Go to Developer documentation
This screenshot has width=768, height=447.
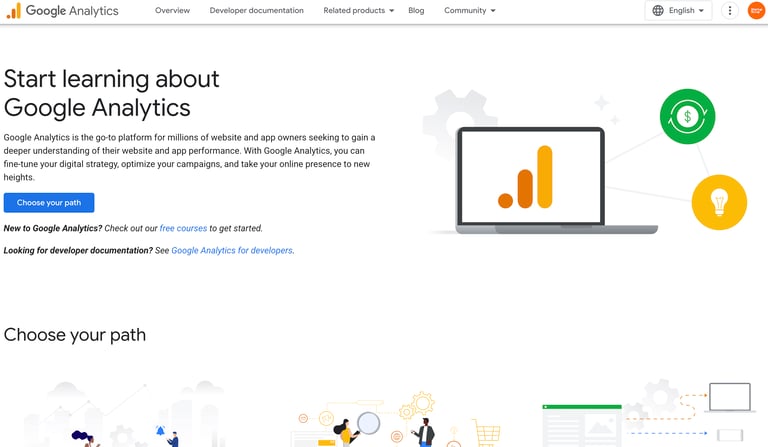point(257,10)
